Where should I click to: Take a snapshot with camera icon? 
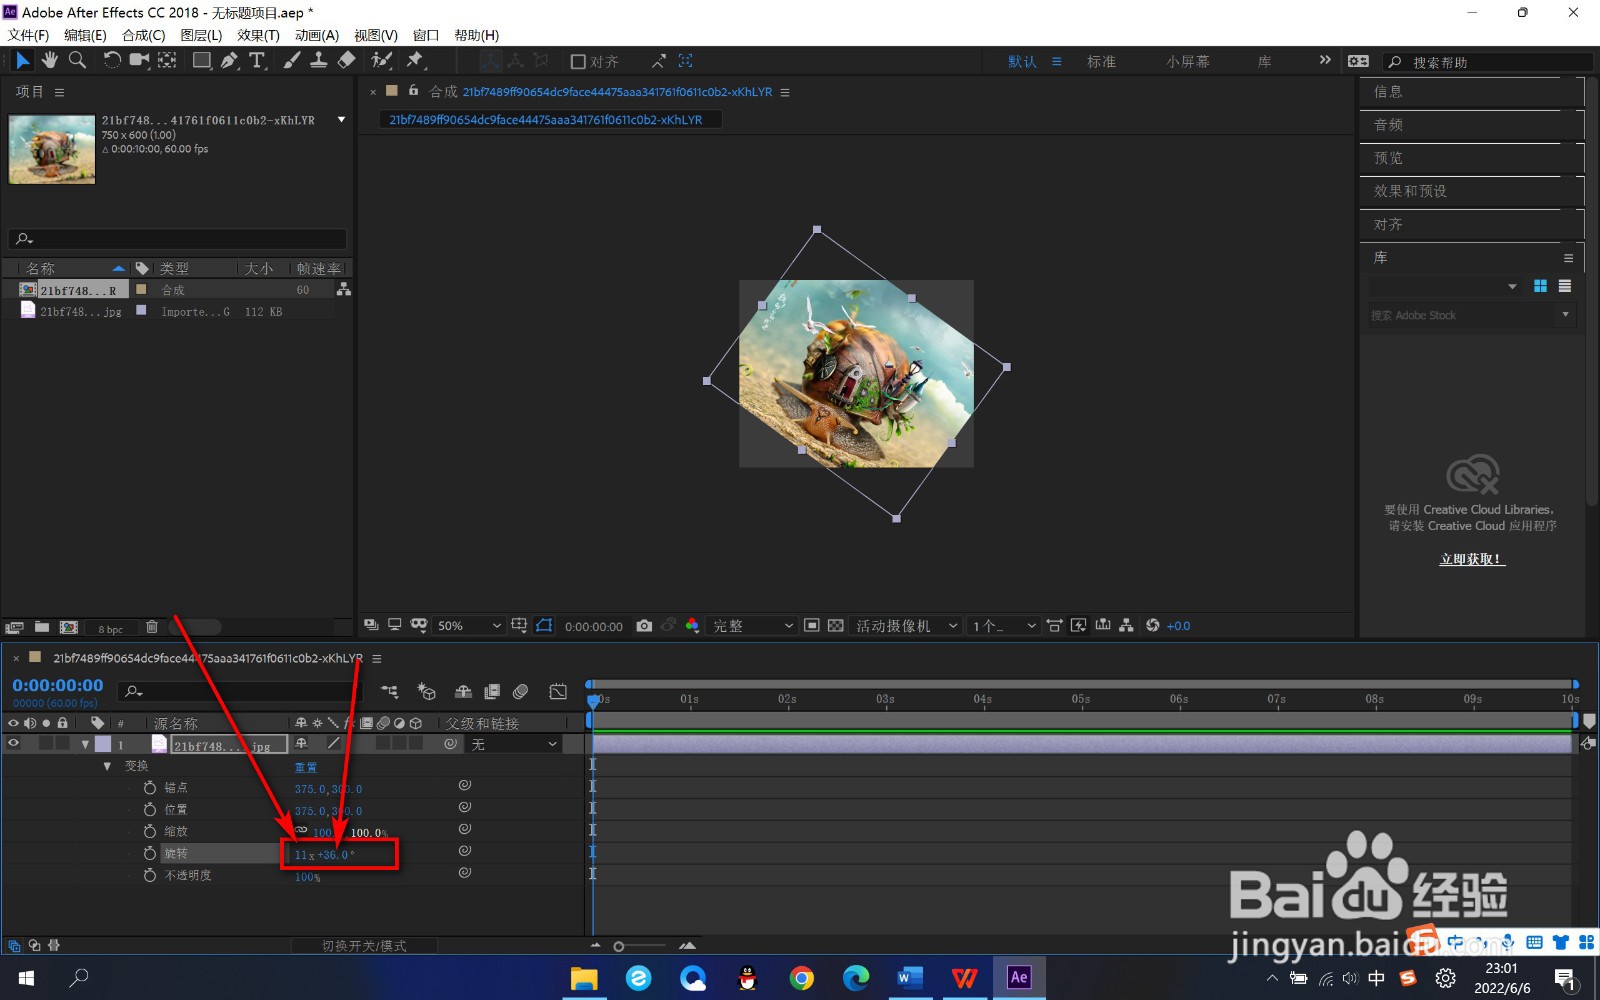pyautogui.click(x=644, y=626)
